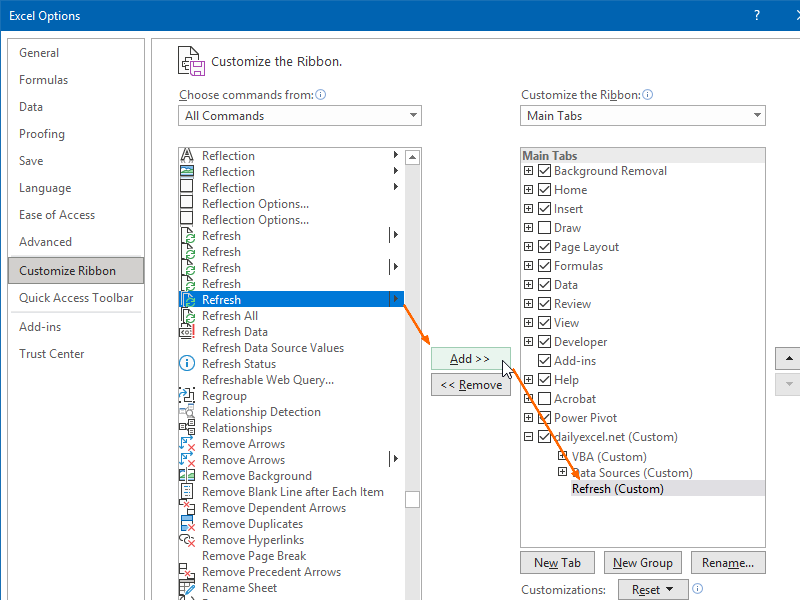Click the commands list scroll up arrow
This screenshot has width=800, height=600.
coord(412,157)
